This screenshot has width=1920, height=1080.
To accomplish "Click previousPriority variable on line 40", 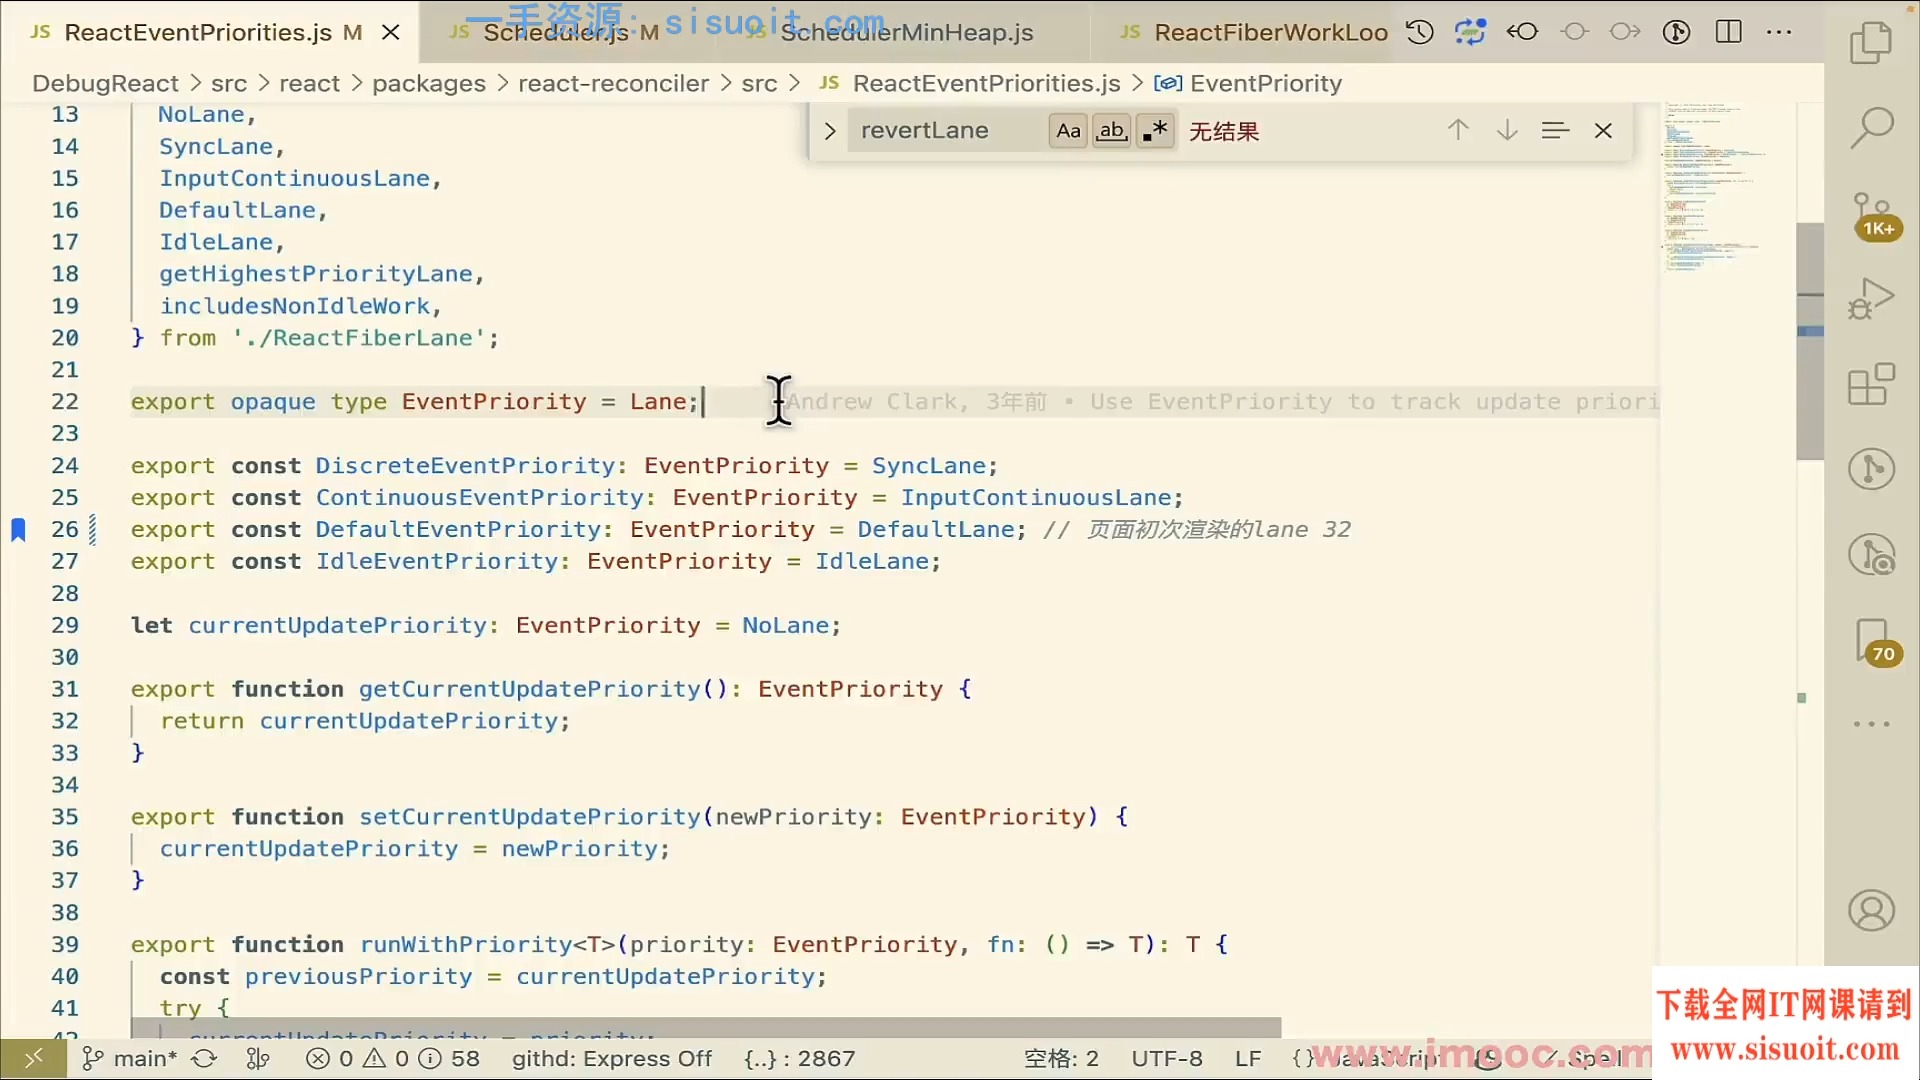I will (358, 976).
